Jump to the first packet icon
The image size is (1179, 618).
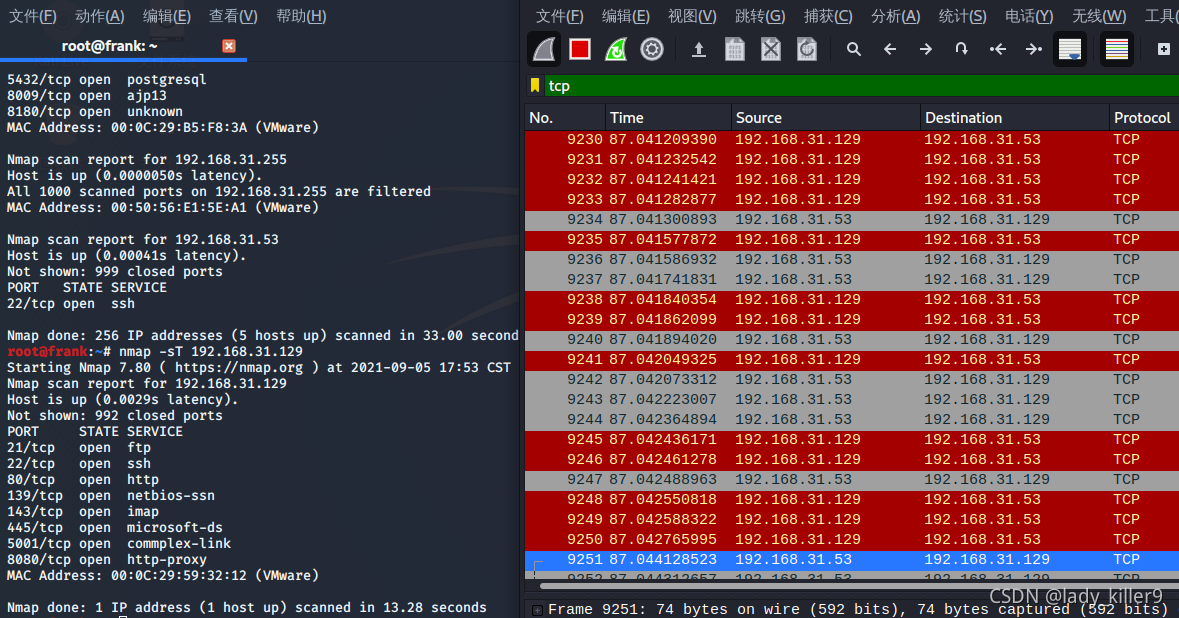pyautogui.click(x=998, y=50)
